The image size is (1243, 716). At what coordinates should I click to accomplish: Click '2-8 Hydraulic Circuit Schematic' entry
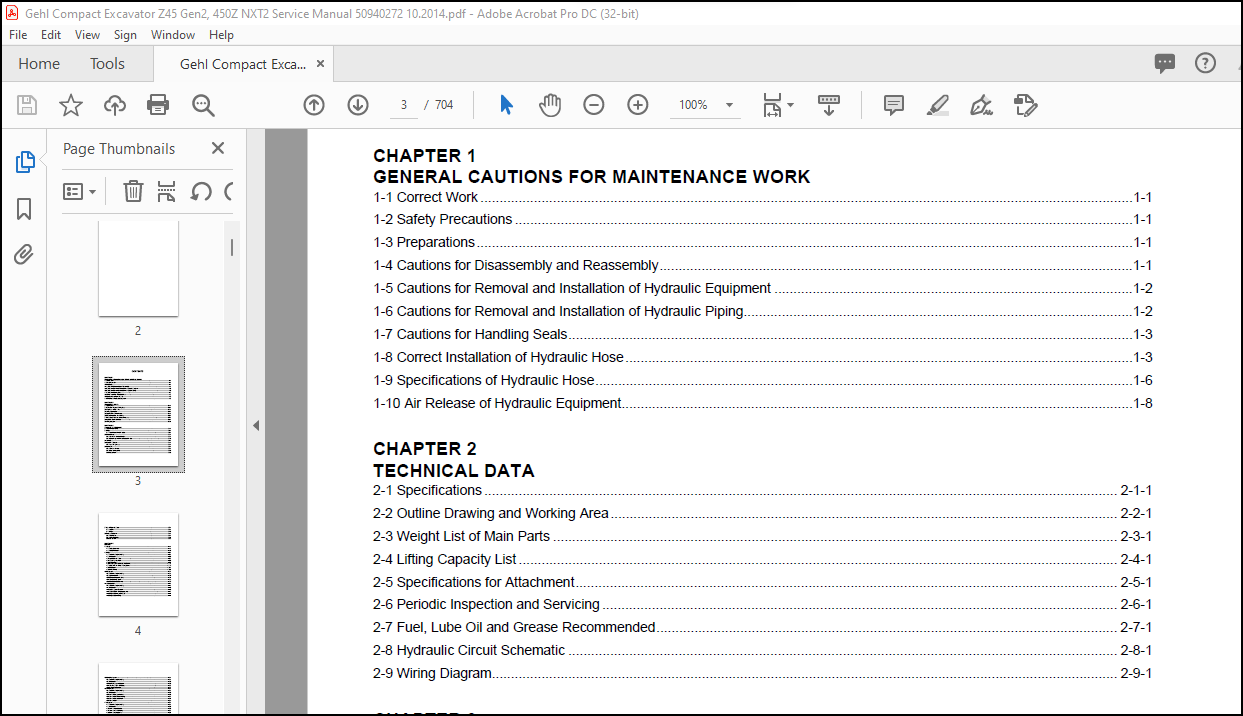click(762, 650)
